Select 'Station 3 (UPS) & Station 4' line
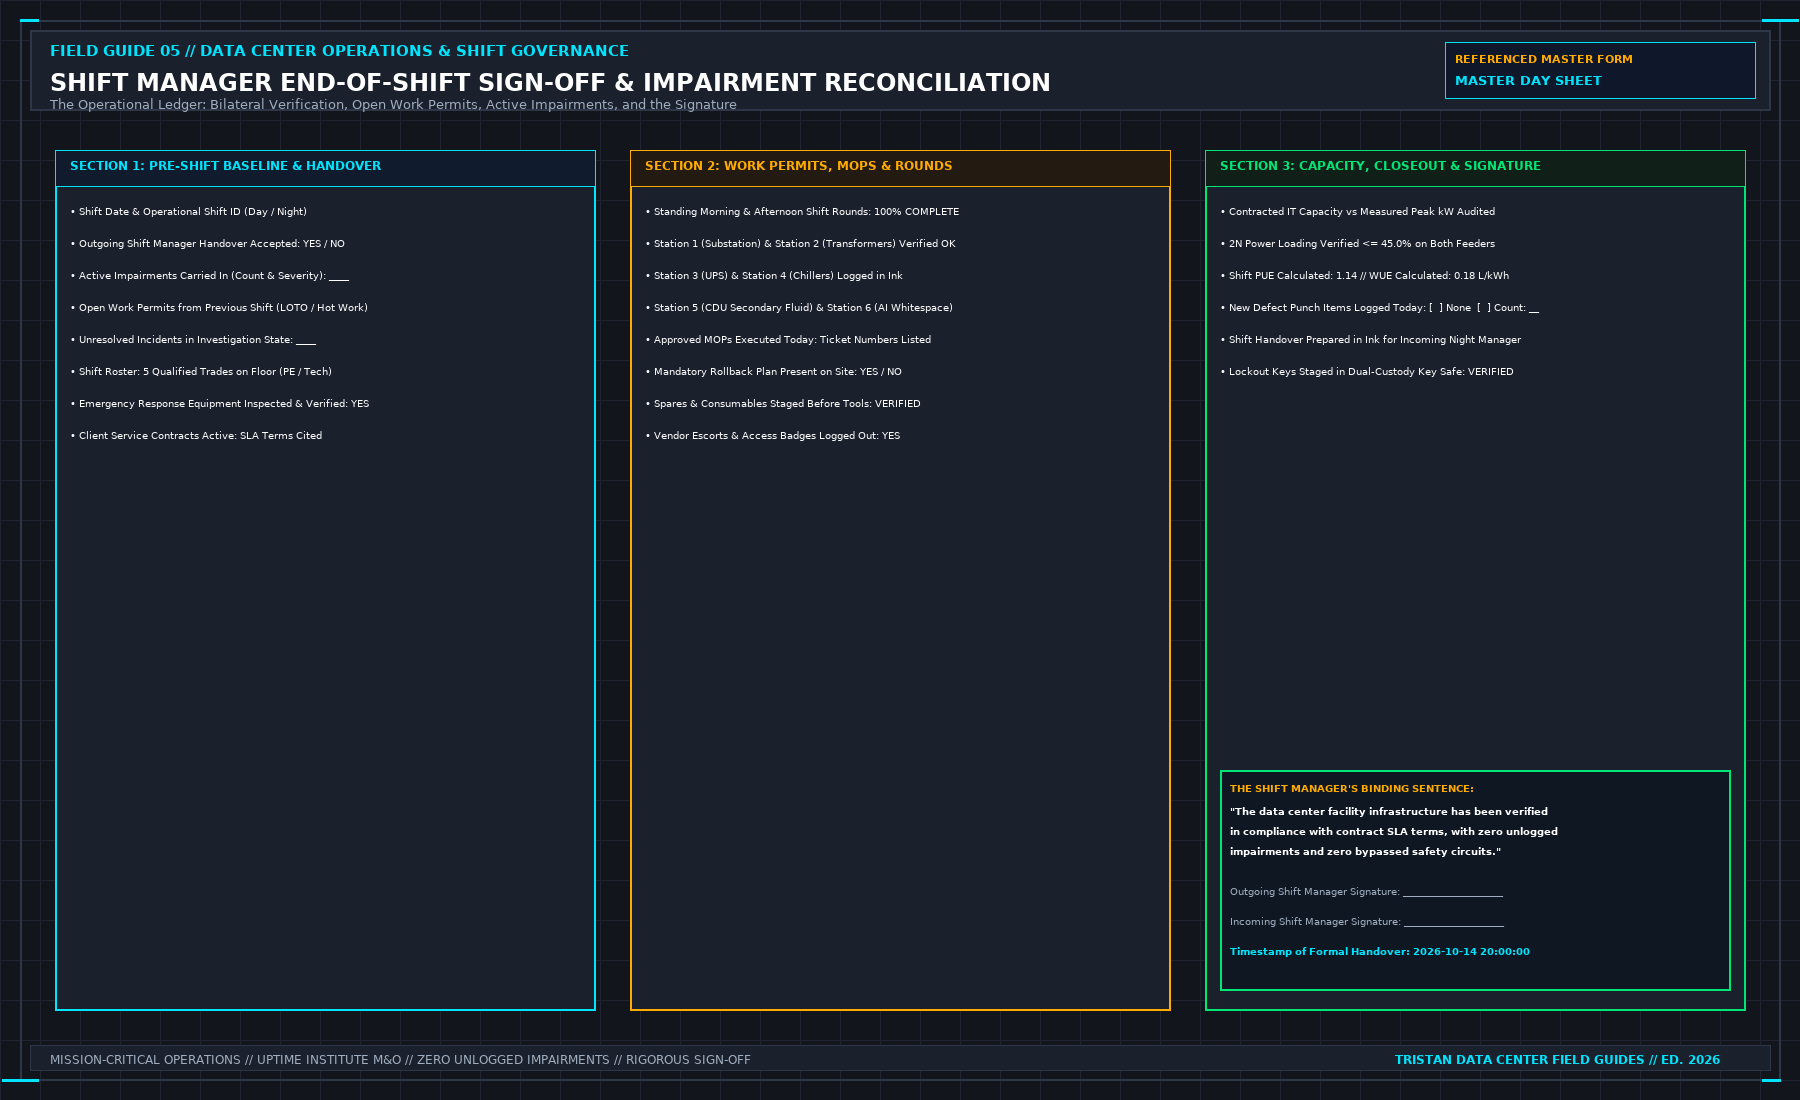Viewport: 1800px width, 1100px height. click(x=774, y=276)
